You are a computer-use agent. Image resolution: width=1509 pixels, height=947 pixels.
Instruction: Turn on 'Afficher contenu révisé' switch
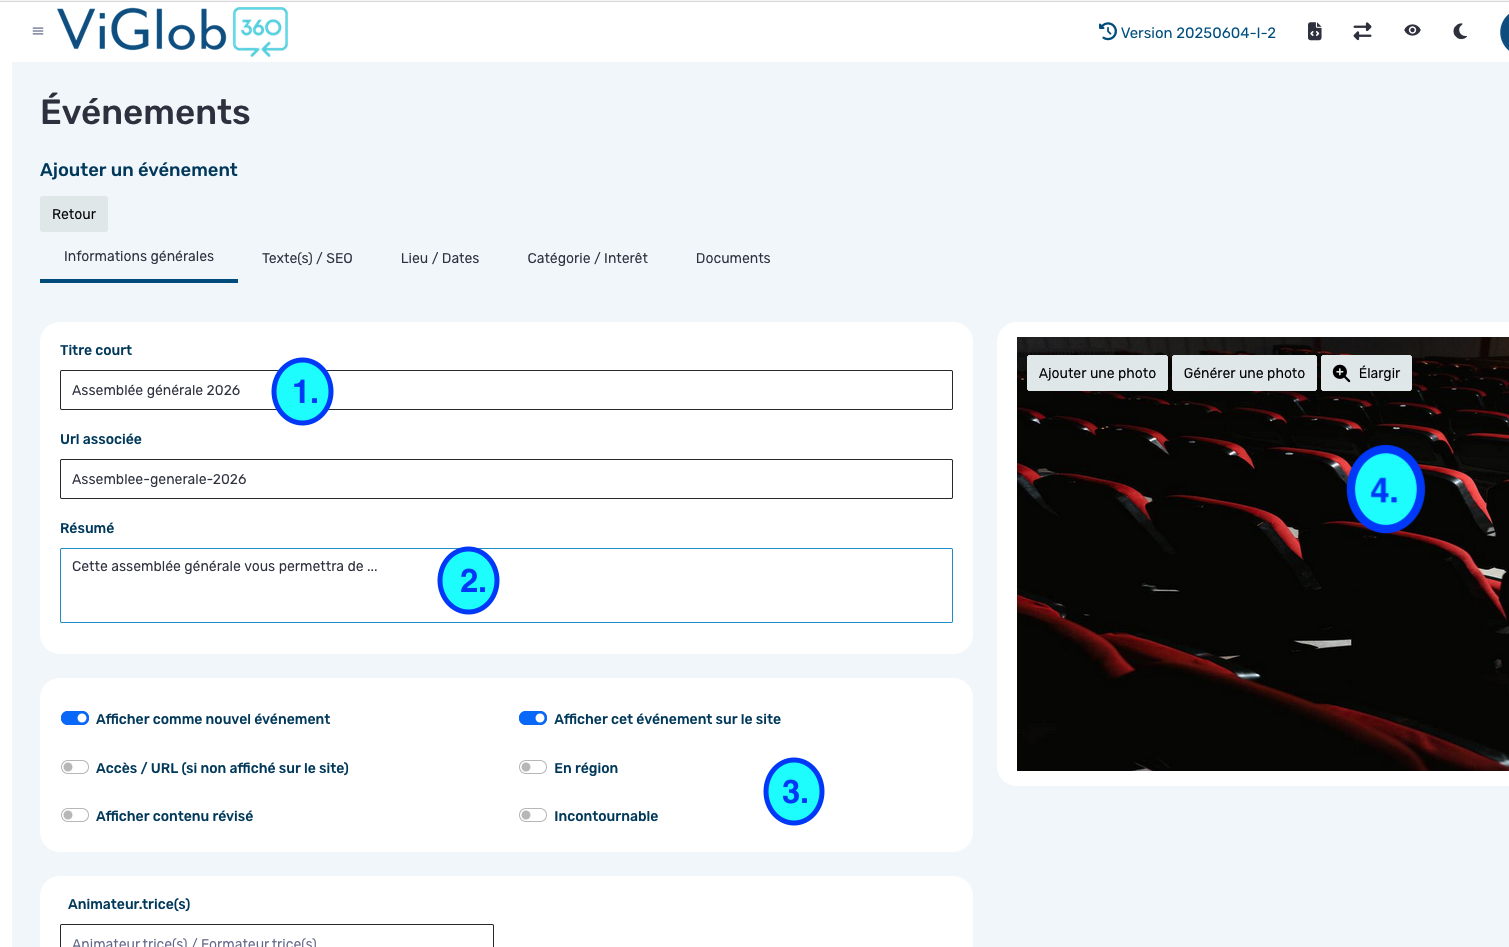75,815
